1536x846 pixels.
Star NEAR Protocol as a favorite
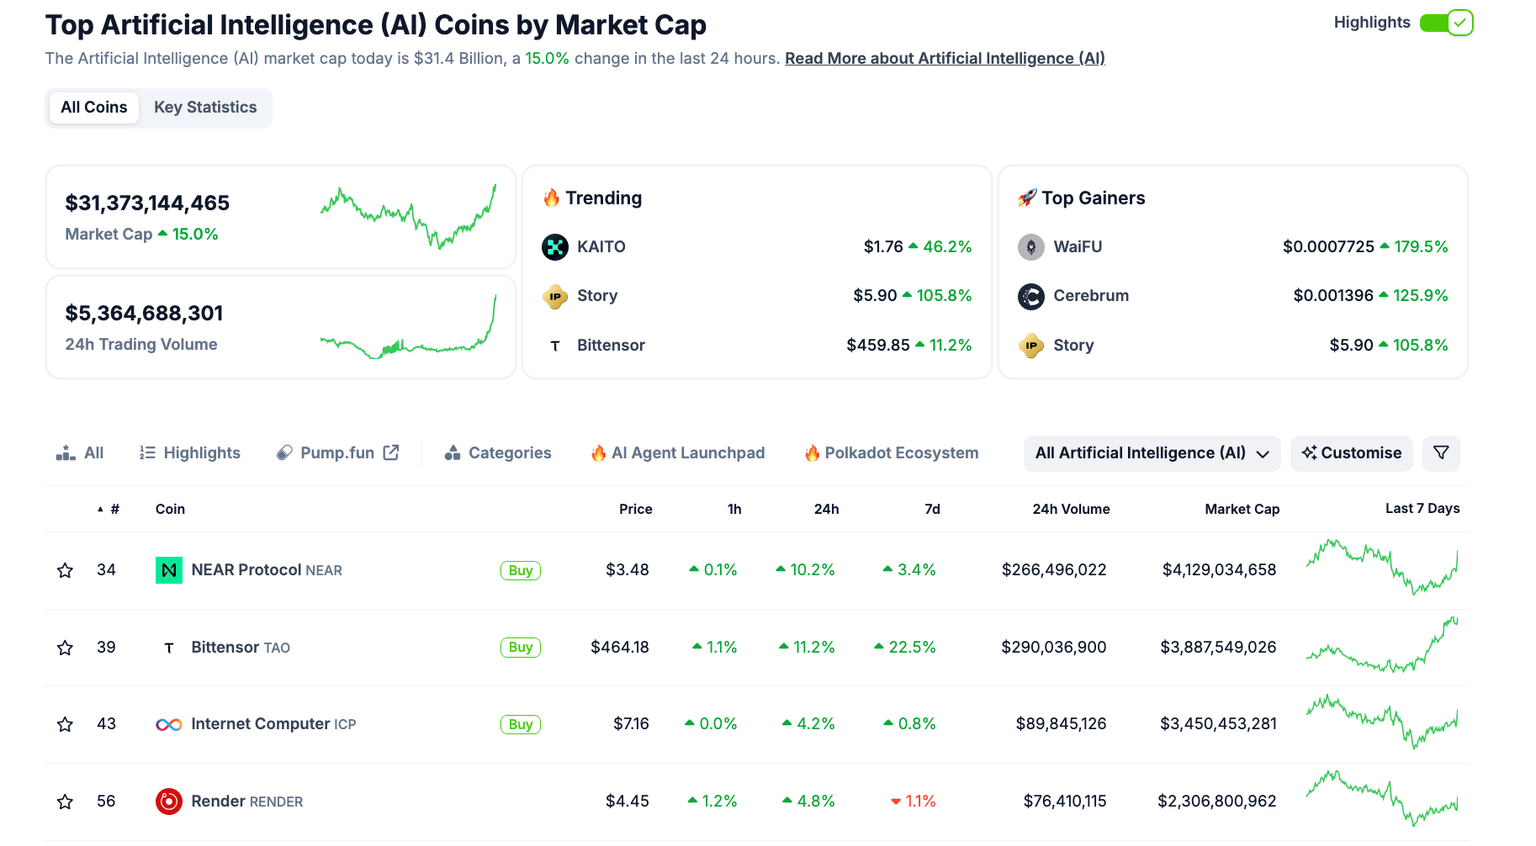pyautogui.click(x=65, y=569)
